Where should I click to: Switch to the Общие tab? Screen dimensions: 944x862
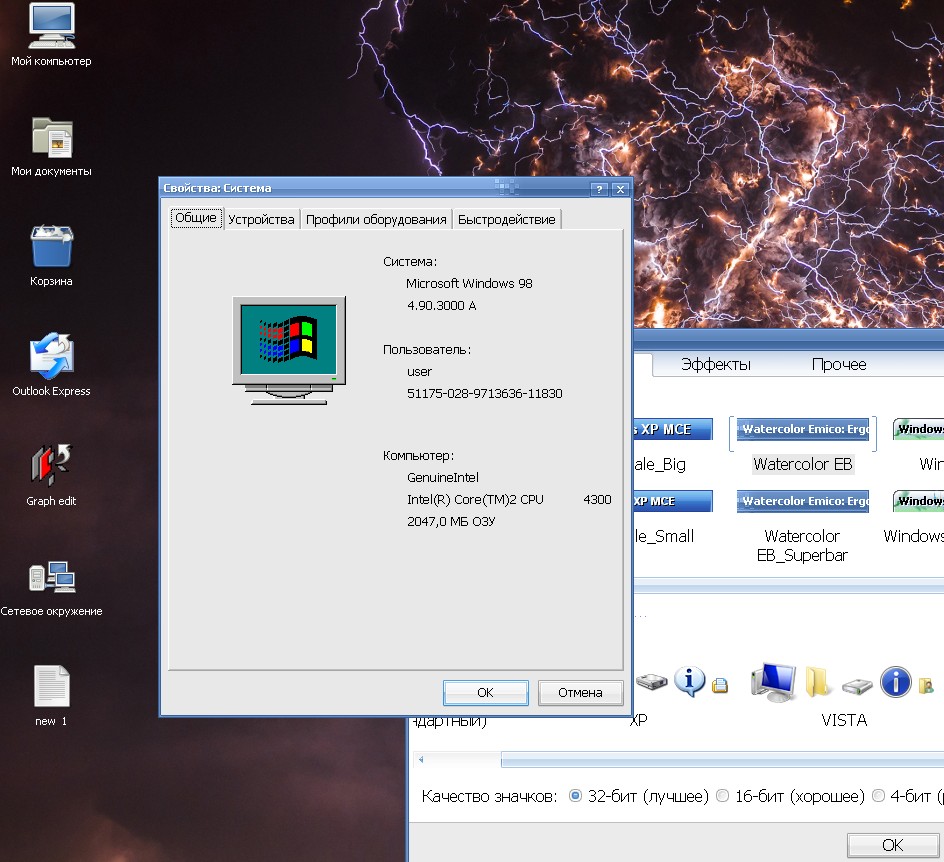coord(196,218)
